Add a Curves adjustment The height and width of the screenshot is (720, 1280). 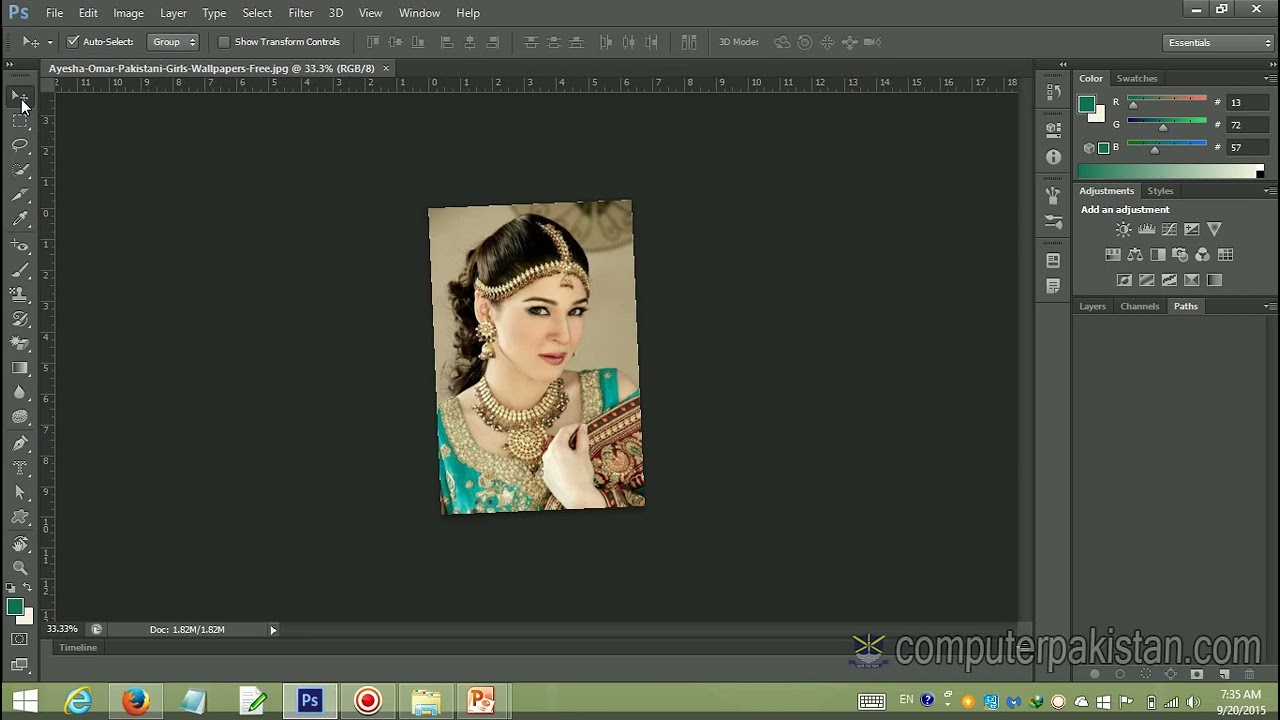[x=1169, y=229]
